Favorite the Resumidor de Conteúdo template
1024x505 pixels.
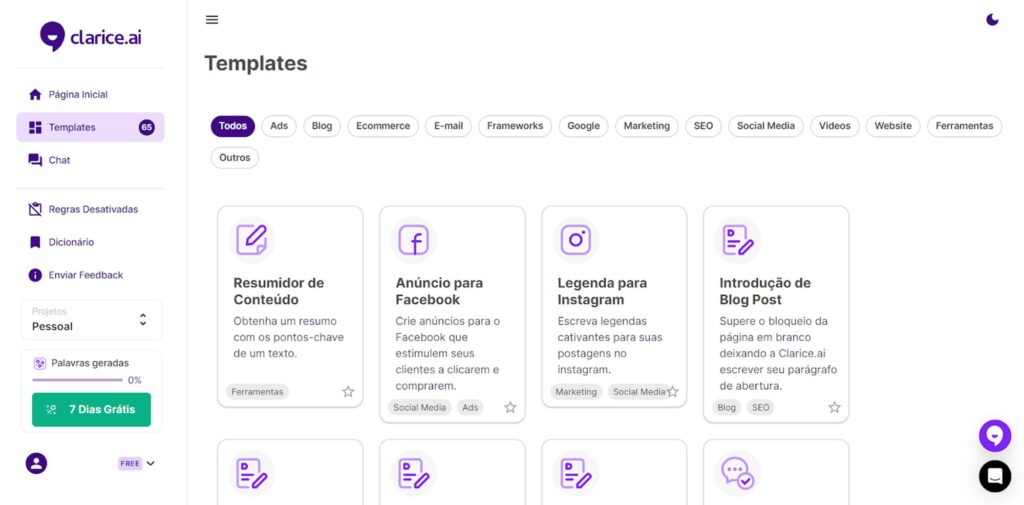(x=348, y=392)
